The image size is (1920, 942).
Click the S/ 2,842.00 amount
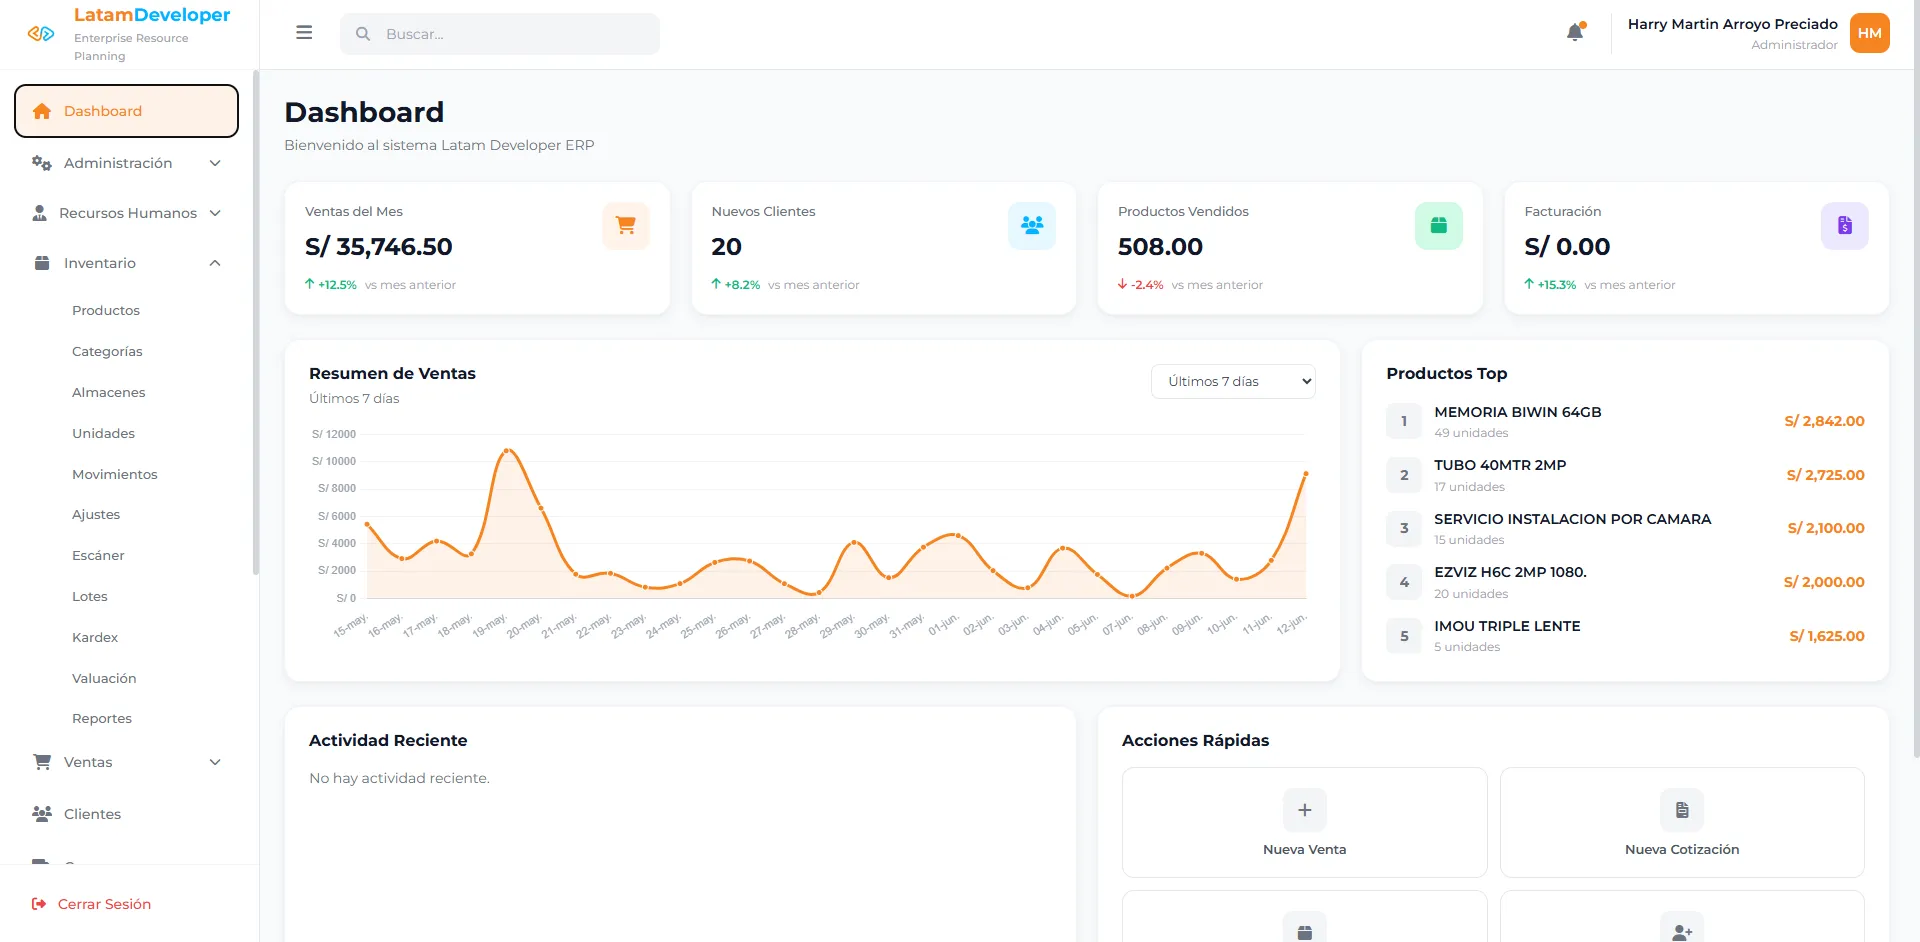point(1824,421)
